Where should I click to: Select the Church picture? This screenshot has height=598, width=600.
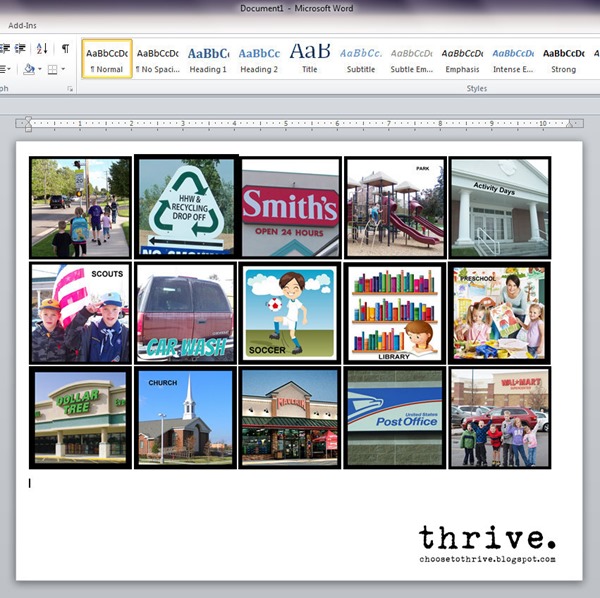186,417
